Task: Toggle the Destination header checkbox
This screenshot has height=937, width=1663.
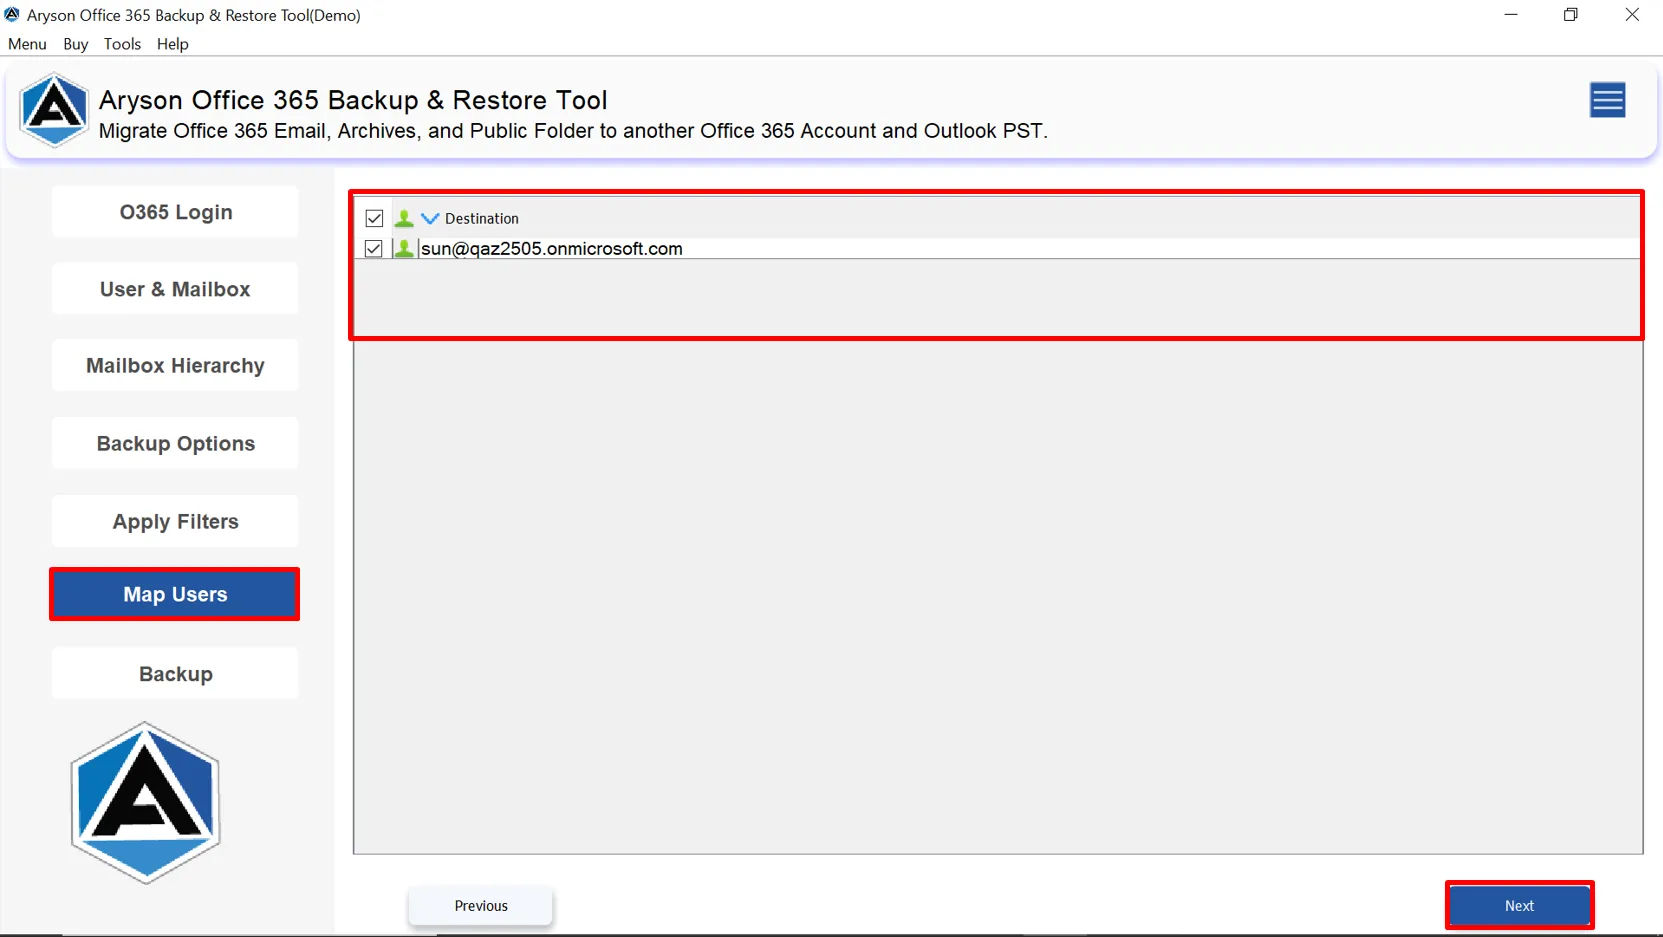Action: [x=374, y=218]
